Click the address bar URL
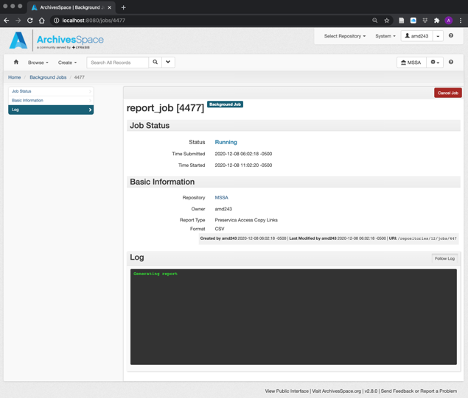The width and height of the screenshot is (468, 398). [94, 20]
